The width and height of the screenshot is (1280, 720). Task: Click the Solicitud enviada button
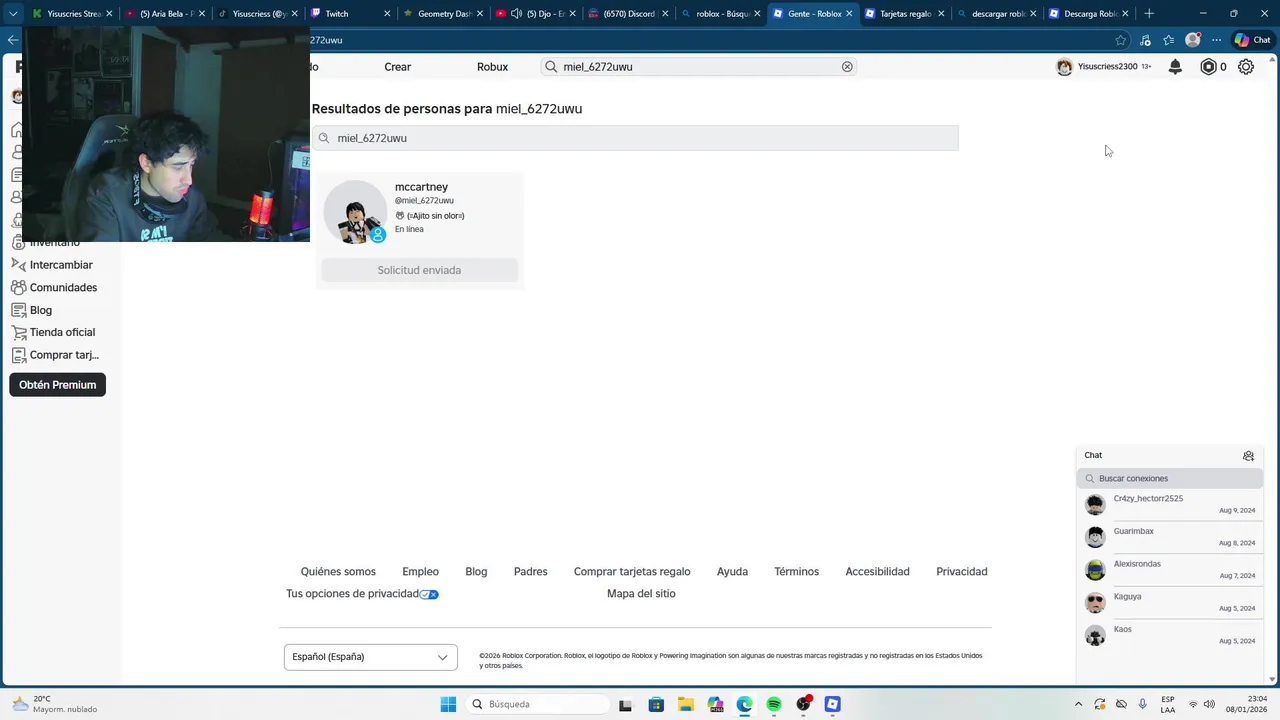tap(419, 270)
